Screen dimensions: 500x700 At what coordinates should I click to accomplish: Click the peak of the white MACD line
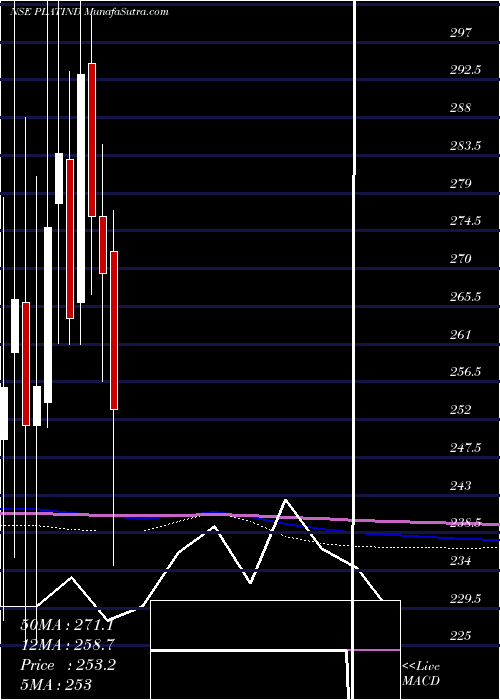pyautogui.click(x=285, y=500)
